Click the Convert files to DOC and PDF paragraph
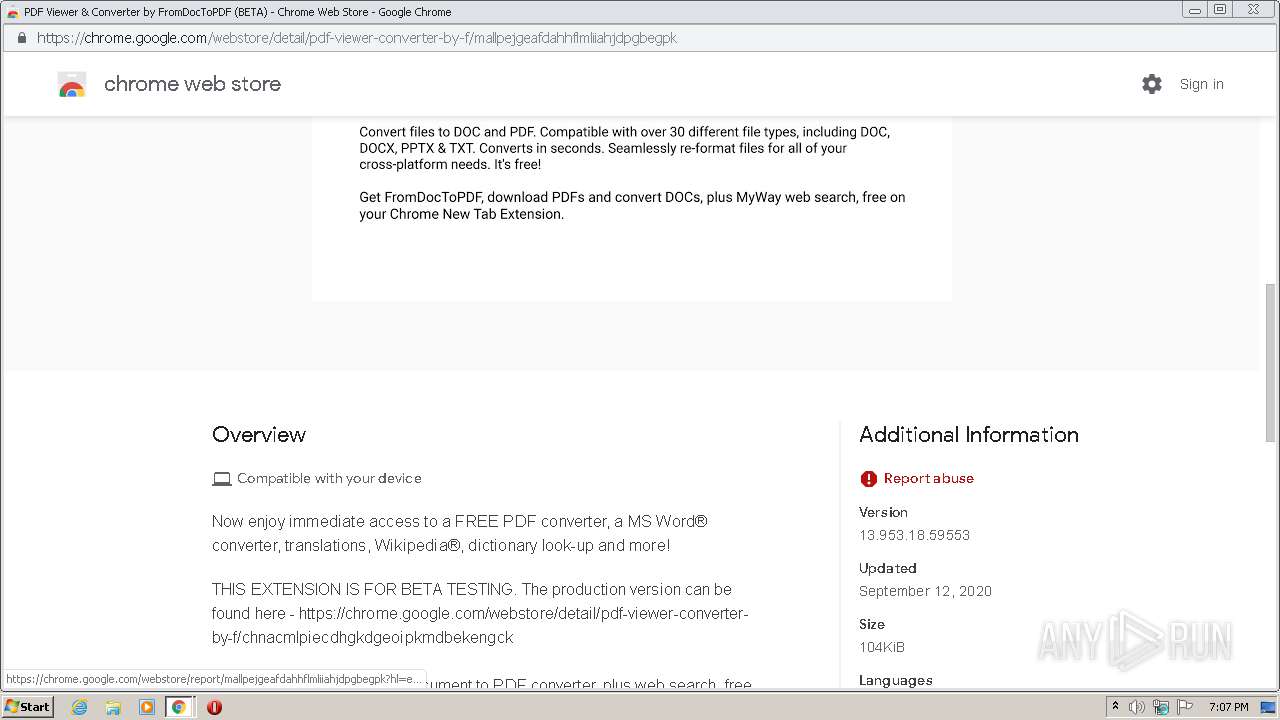This screenshot has width=1280, height=720. pyautogui.click(x=624, y=148)
